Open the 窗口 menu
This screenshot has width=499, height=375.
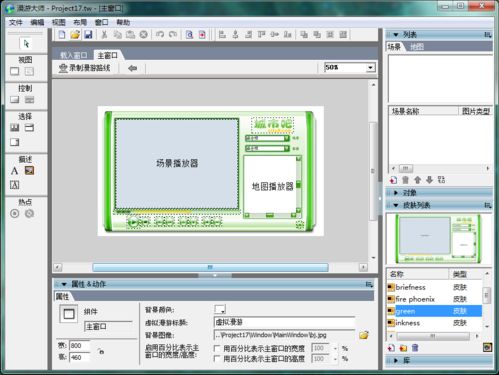pyautogui.click(x=102, y=22)
